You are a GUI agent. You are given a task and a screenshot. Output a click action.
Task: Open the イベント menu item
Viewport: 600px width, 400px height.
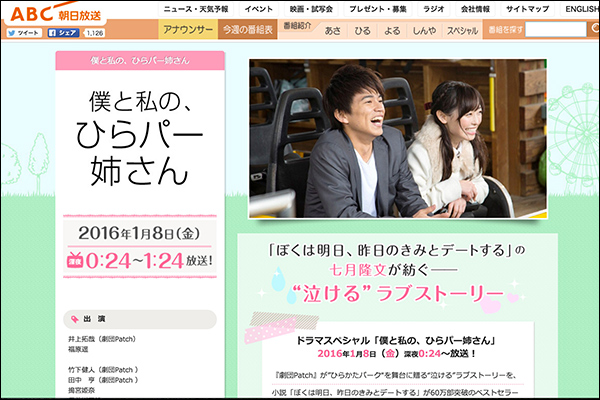[258, 9]
